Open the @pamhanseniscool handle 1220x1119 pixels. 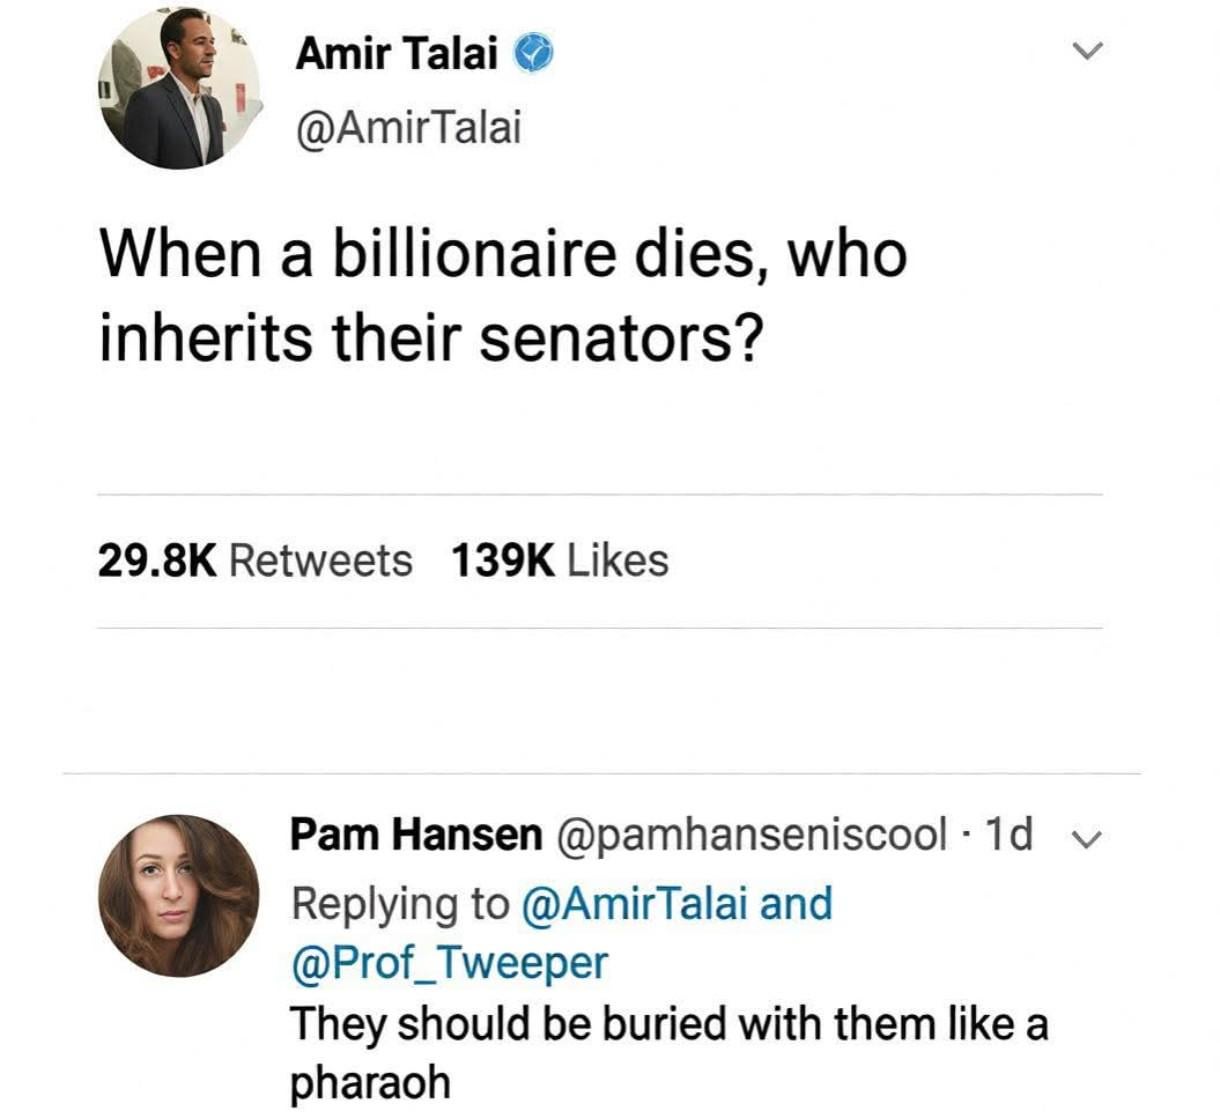point(751,833)
